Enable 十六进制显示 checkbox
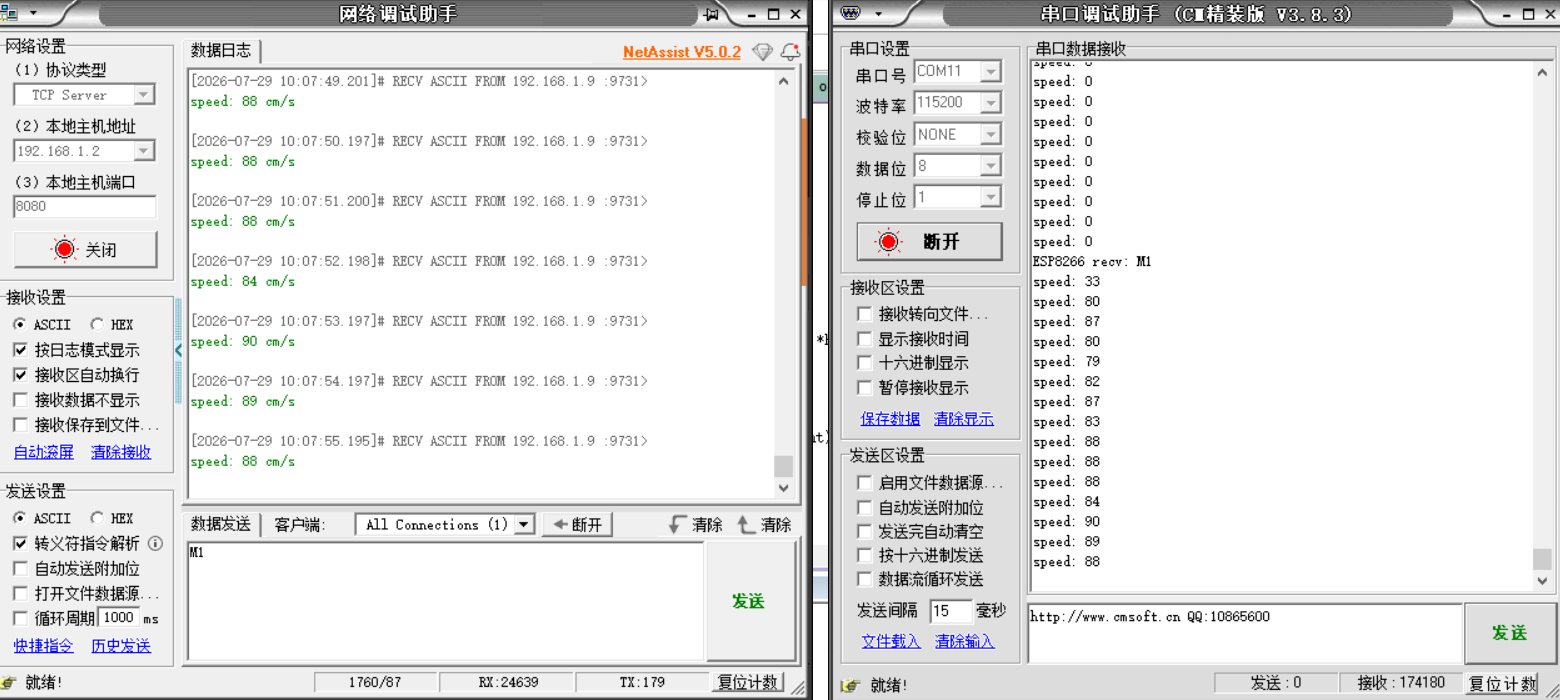1560x700 pixels. (865, 363)
